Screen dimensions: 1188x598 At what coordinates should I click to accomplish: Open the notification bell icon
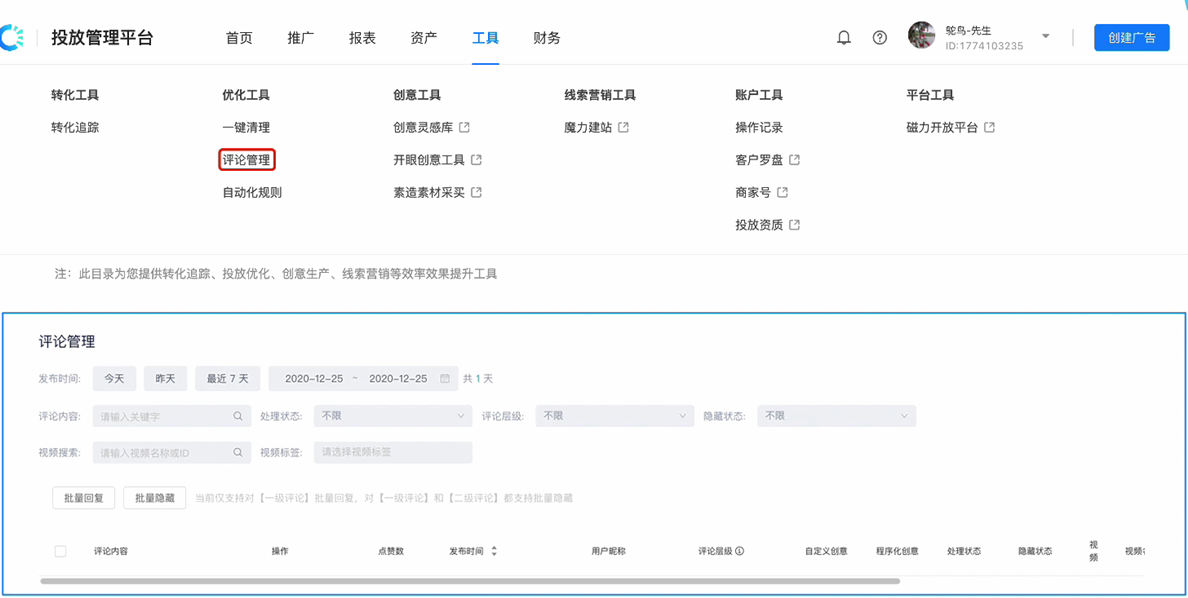(x=843, y=37)
